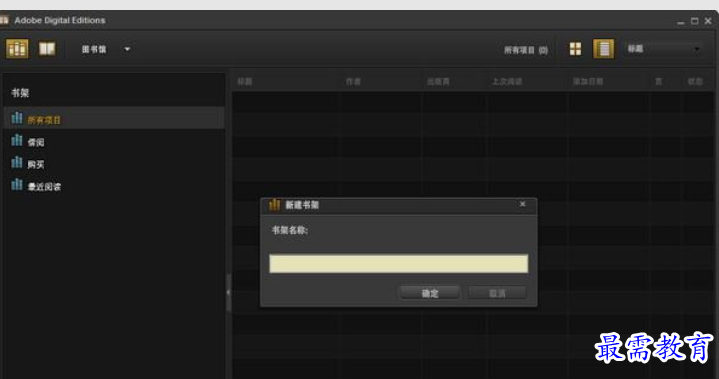
Task: Open the 标题 sort-by dropdown
Action: 664,49
